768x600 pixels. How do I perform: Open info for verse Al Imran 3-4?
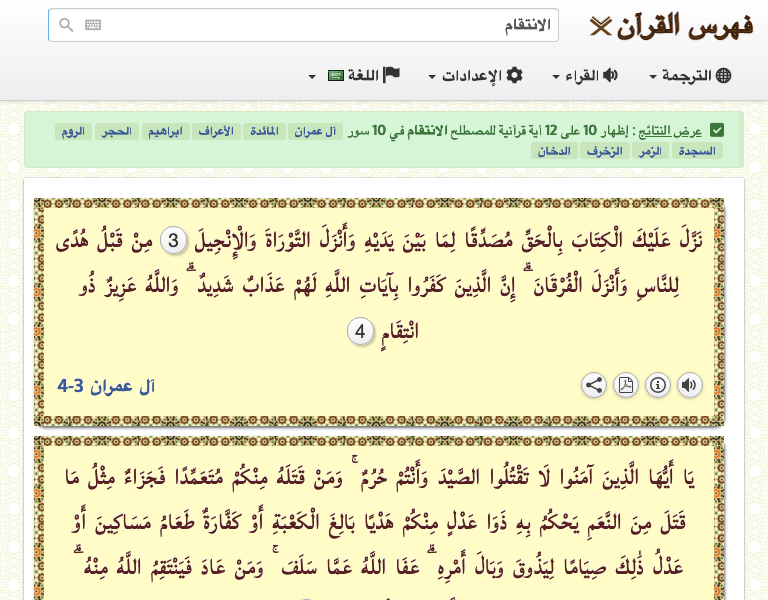pos(657,385)
